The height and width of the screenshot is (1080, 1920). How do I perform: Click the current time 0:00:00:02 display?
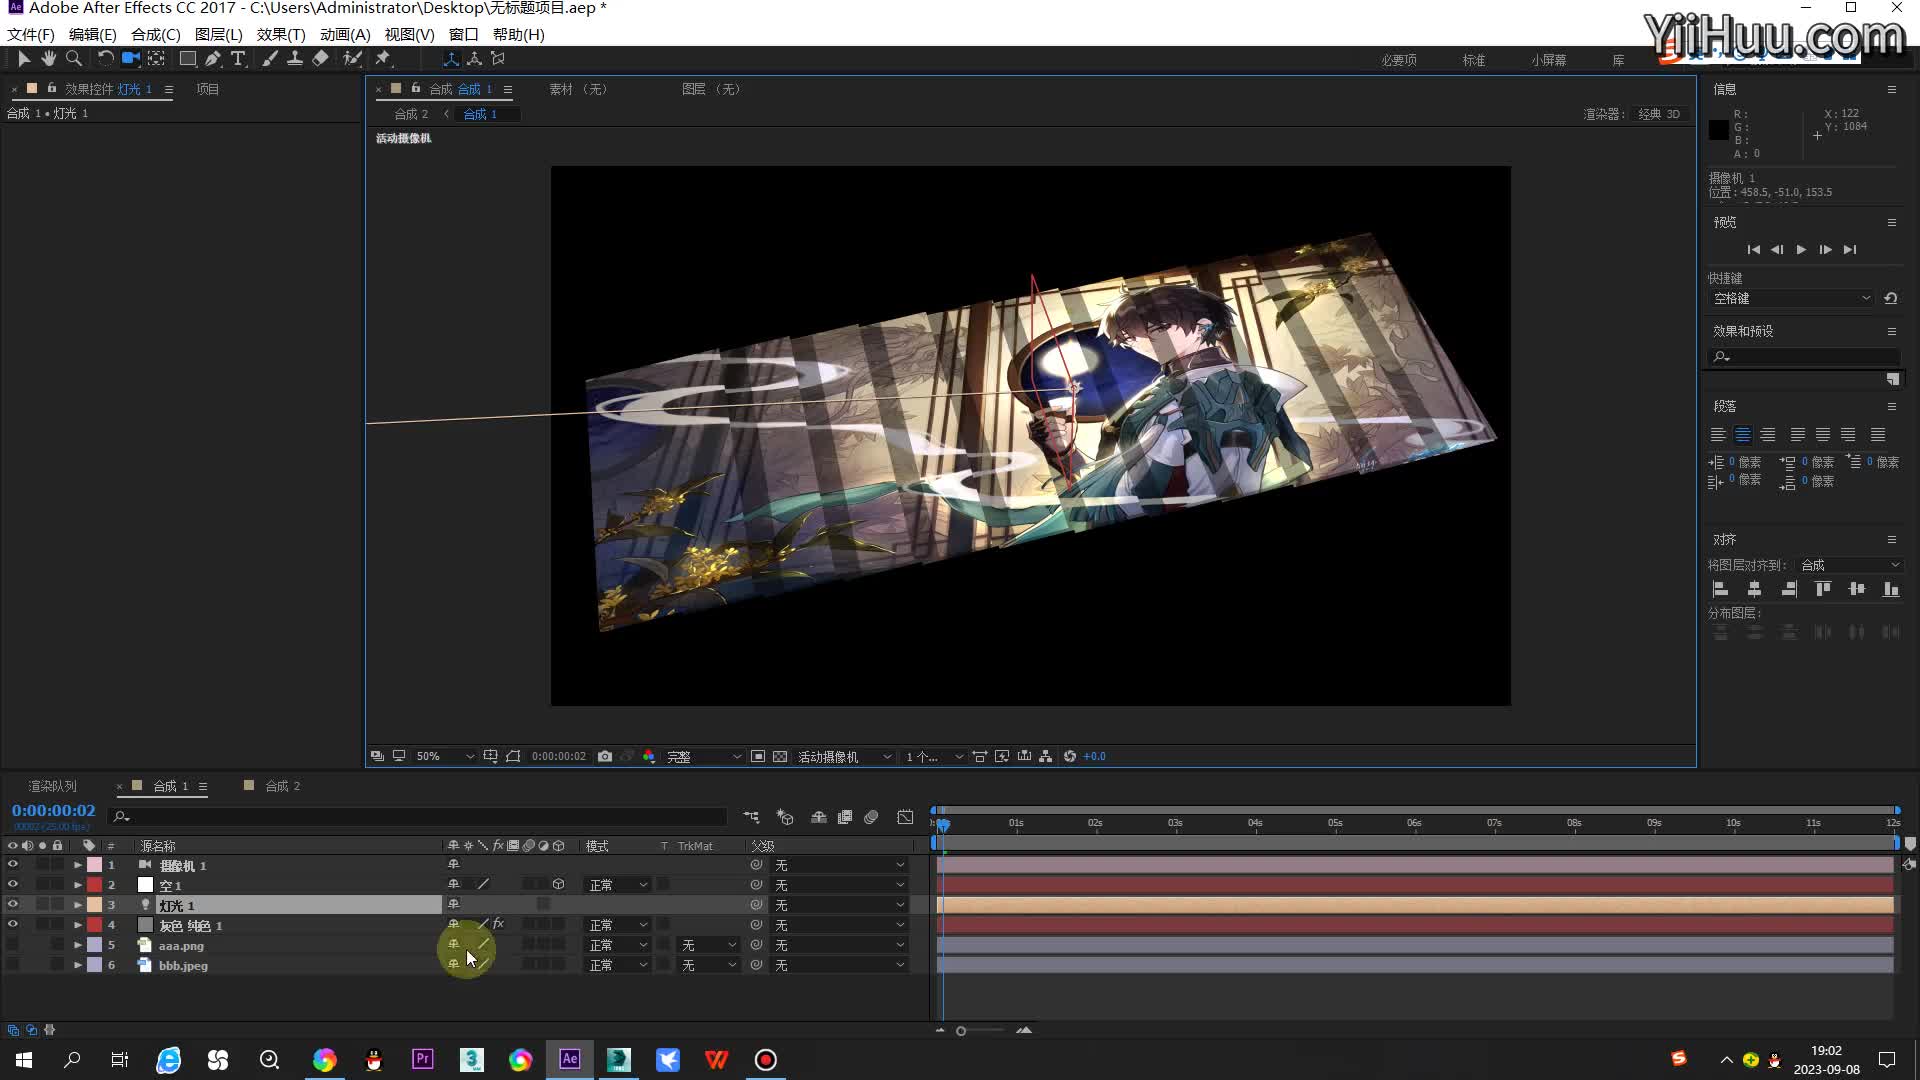click(x=54, y=811)
